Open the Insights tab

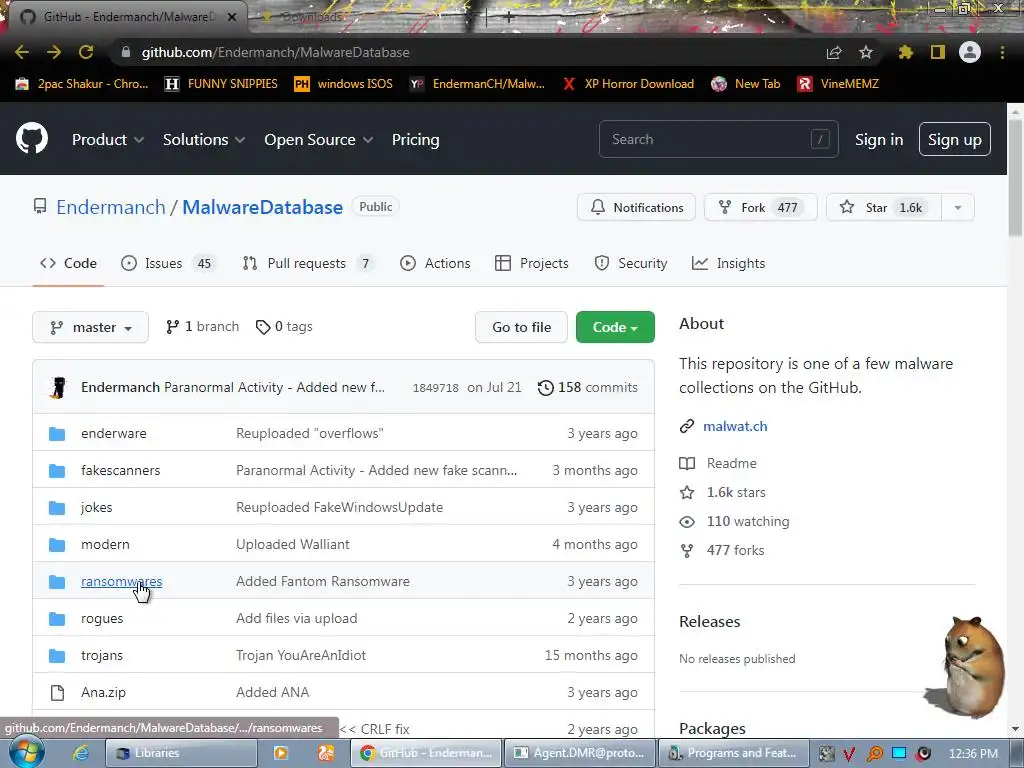(x=728, y=263)
